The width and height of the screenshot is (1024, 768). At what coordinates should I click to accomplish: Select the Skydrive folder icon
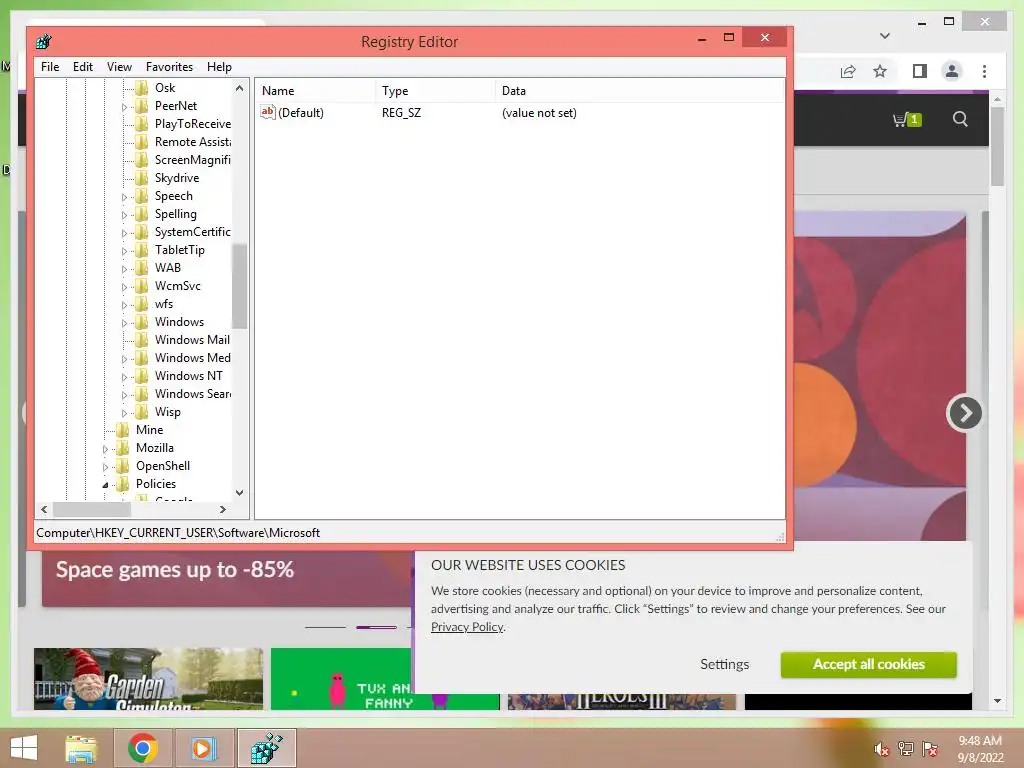pyautogui.click(x=142, y=178)
